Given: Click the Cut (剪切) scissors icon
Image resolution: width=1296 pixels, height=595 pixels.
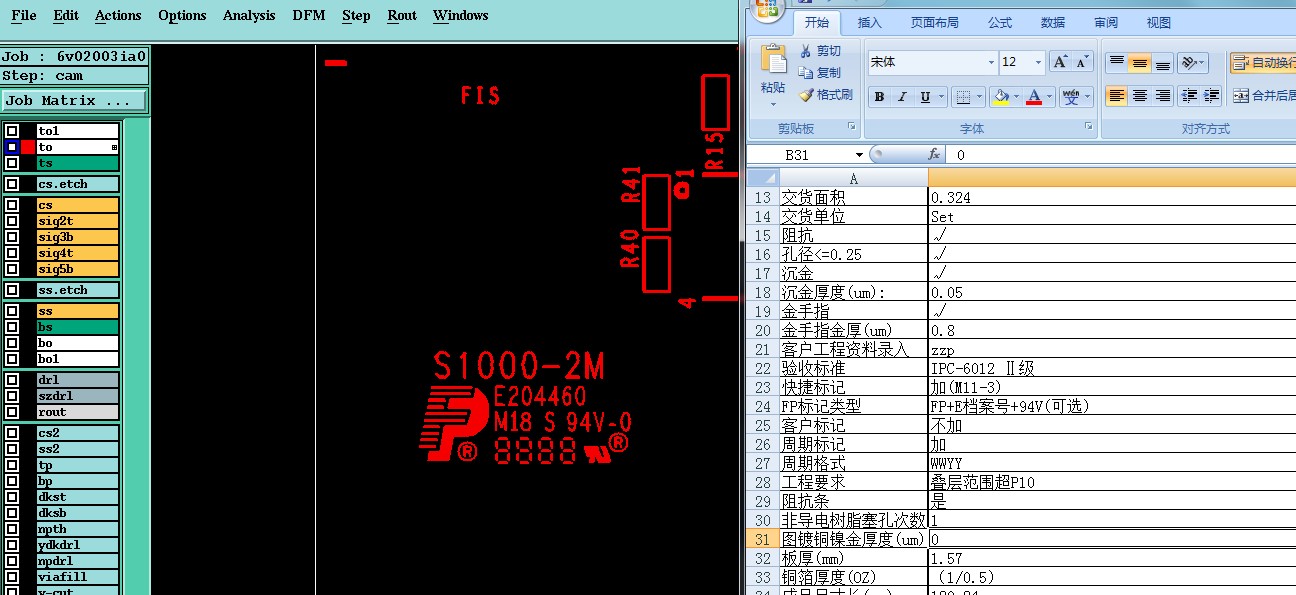Looking at the screenshot, I should [x=806, y=51].
